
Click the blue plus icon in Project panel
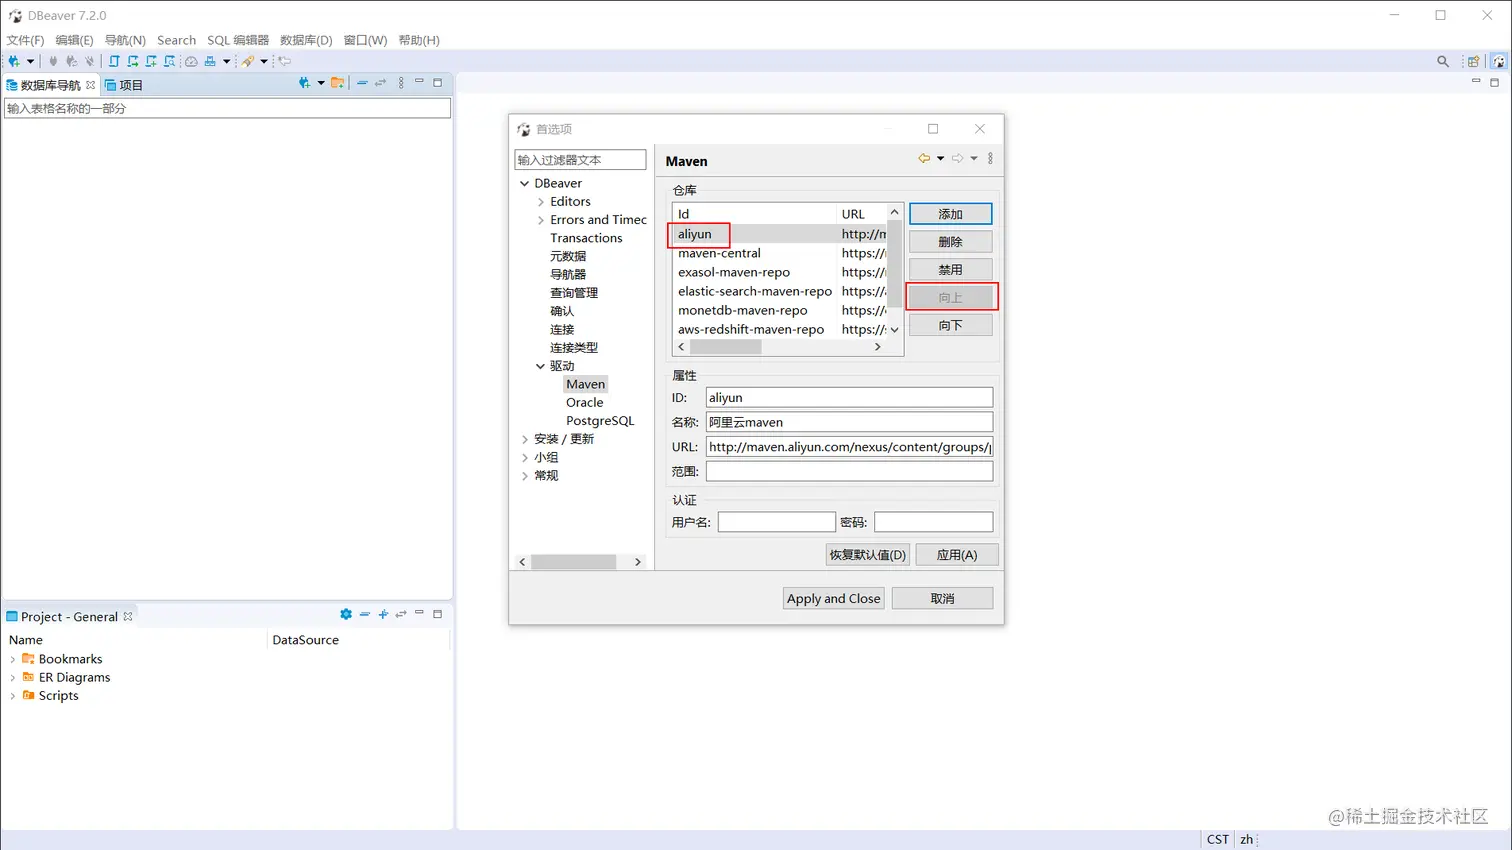point(383,614)
